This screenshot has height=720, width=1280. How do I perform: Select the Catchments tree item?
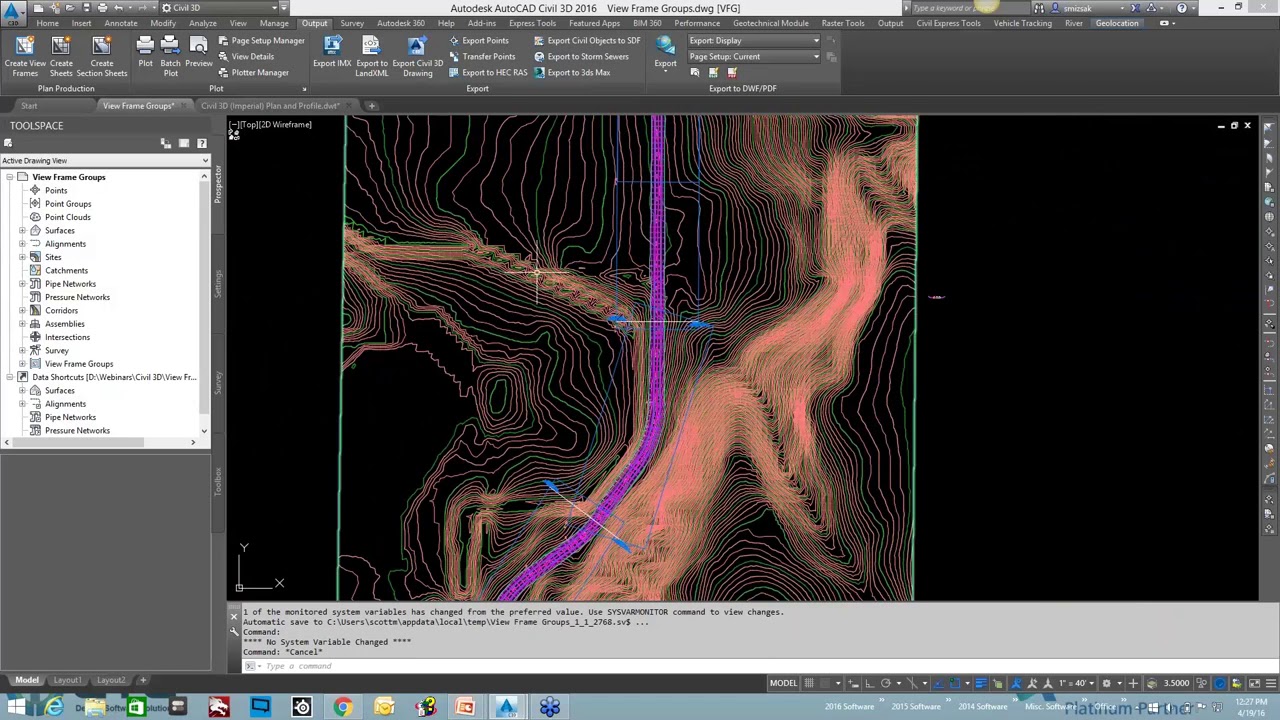click(x=66, y=270)
